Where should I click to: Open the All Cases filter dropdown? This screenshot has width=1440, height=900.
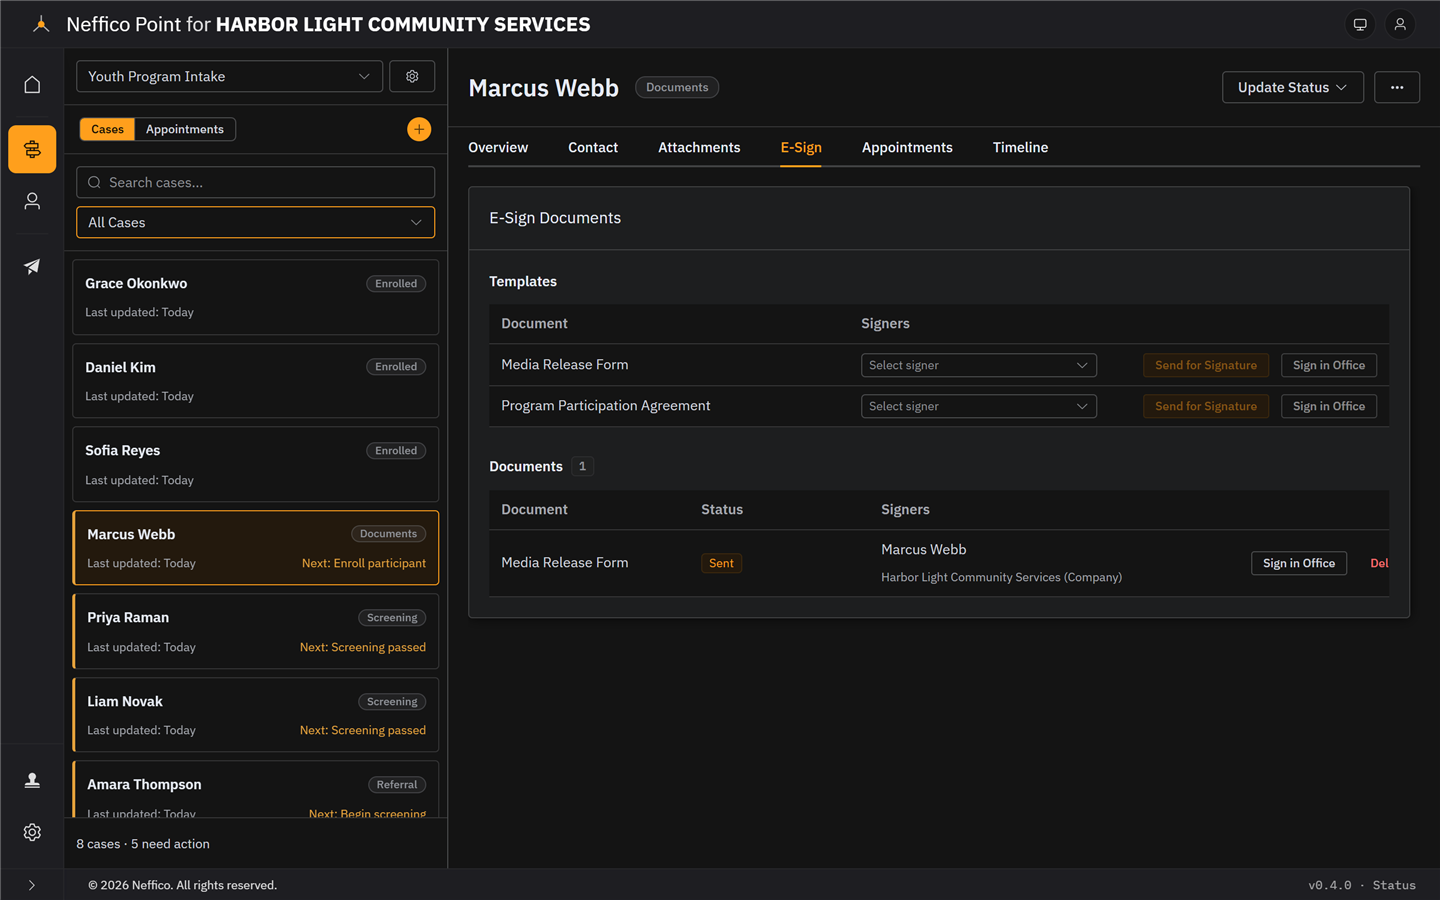point(256,222)
